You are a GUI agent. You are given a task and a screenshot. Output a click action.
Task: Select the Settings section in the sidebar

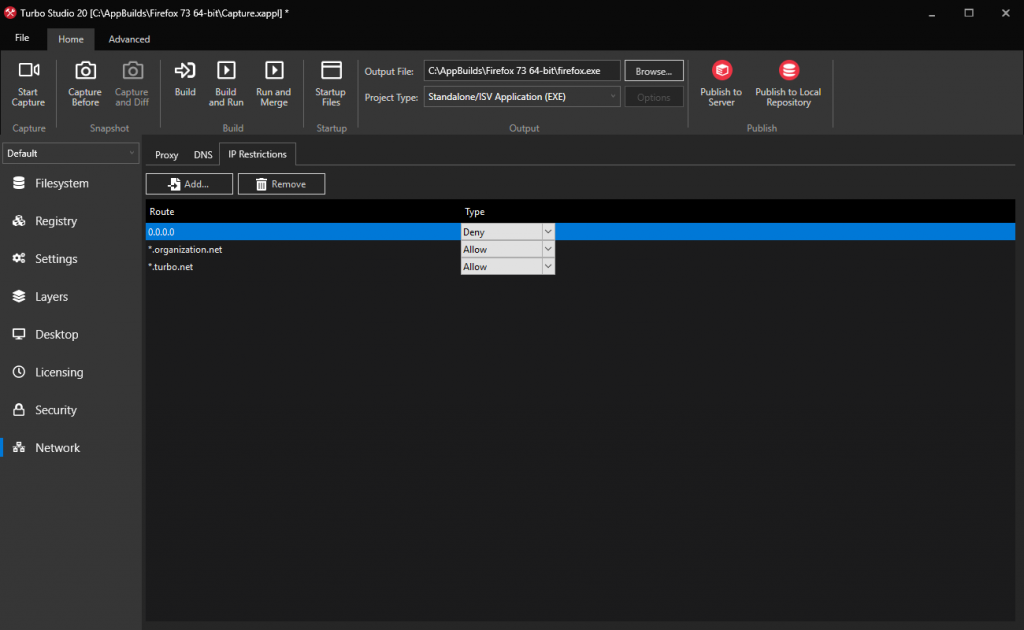click(x=57, y=258)
